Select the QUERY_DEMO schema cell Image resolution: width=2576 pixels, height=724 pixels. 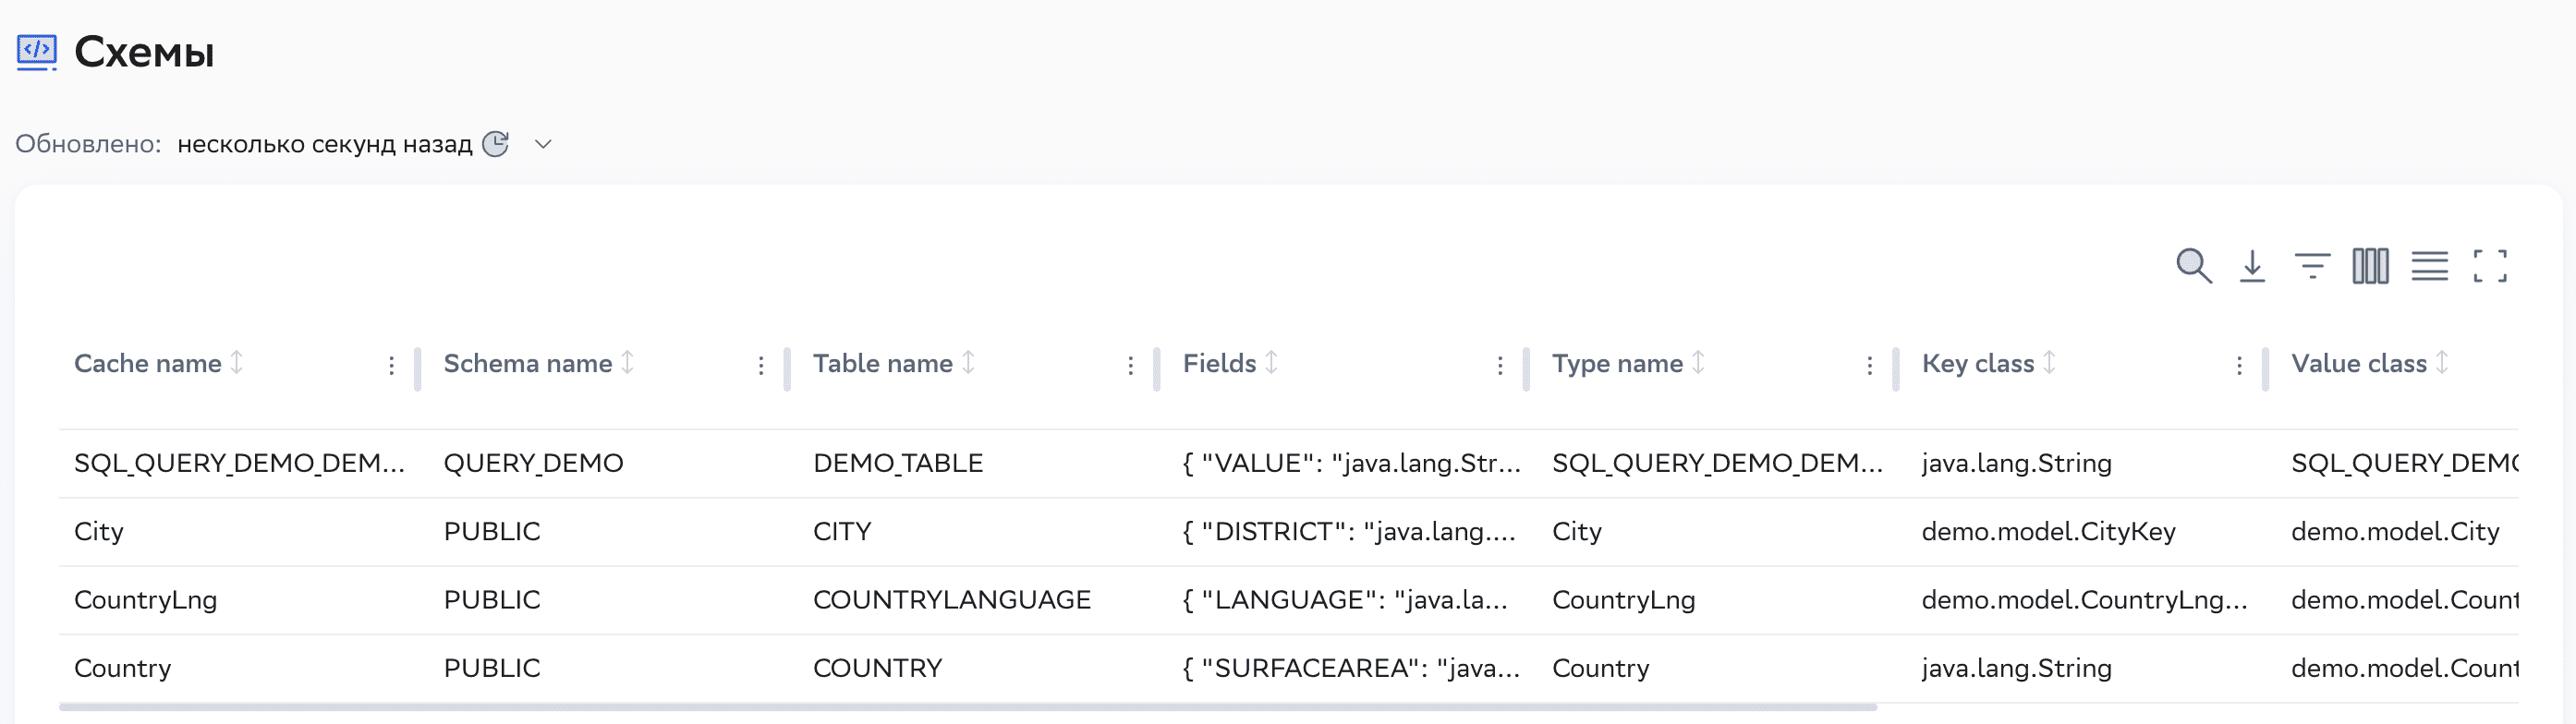[x=533, y=463]
